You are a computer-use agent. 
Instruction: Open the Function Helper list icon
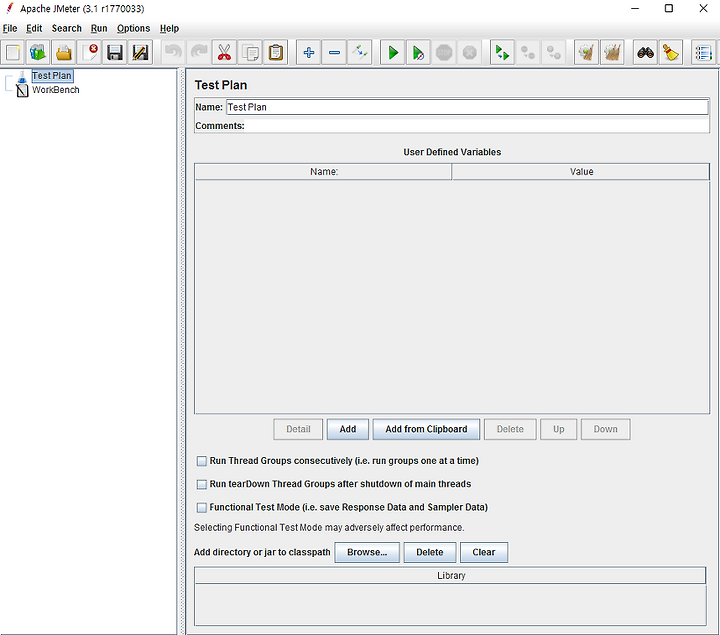[x=703, y=52]
